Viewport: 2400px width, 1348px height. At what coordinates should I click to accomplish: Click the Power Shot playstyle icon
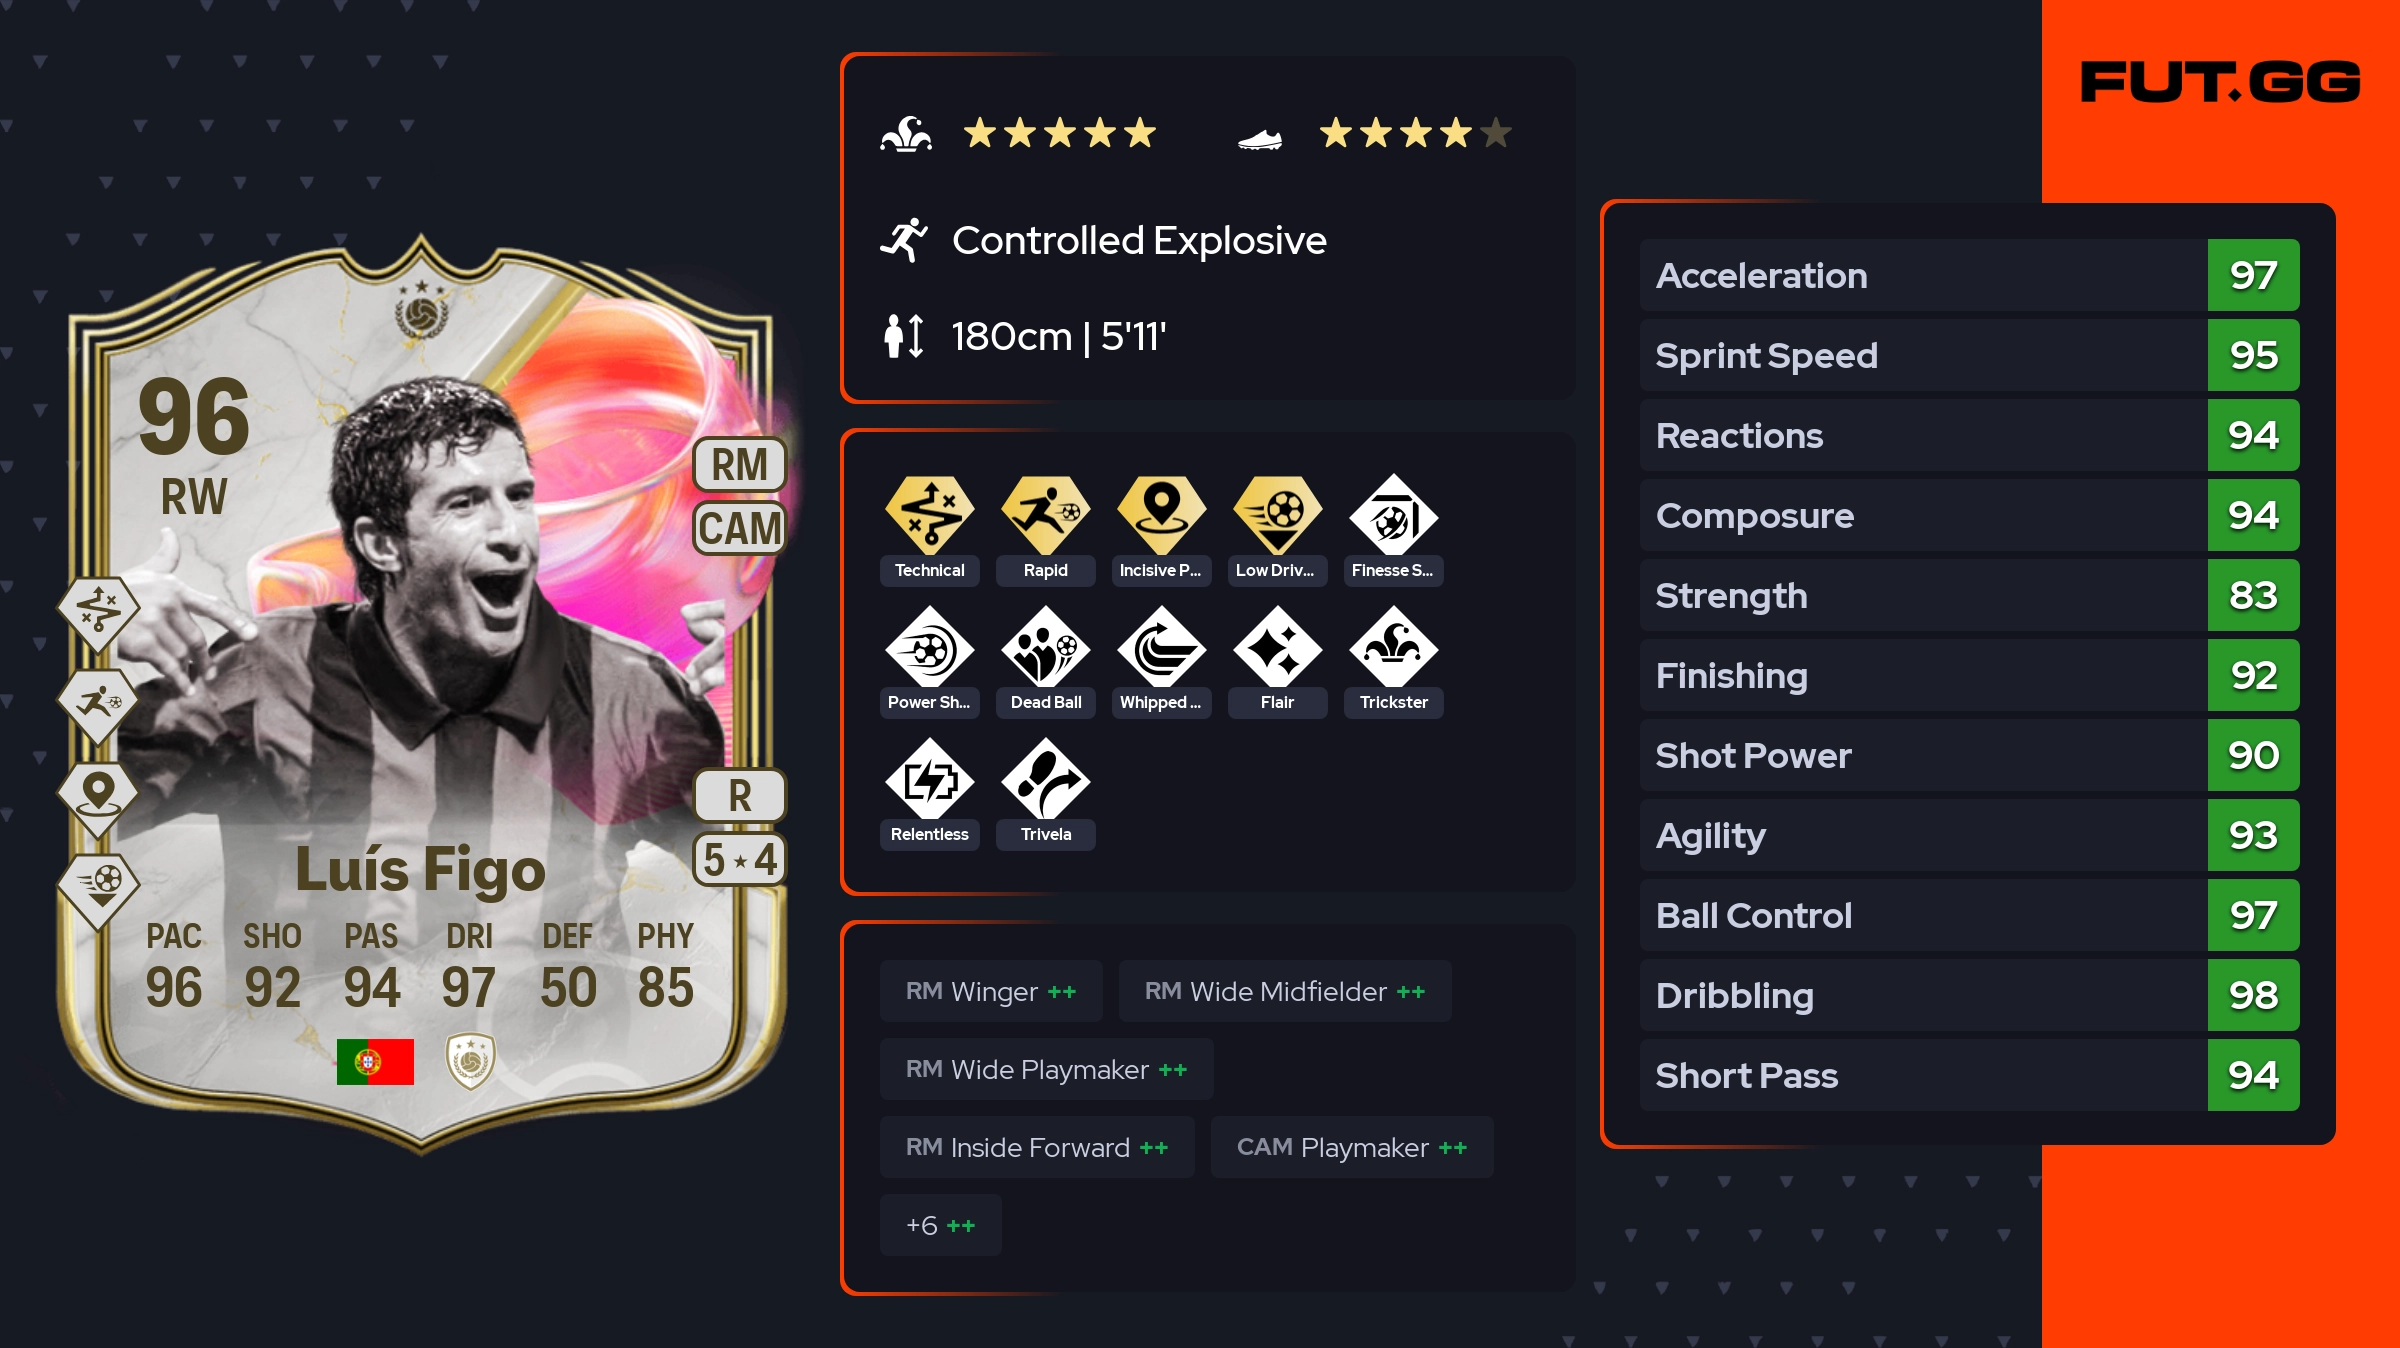point(930,648)
